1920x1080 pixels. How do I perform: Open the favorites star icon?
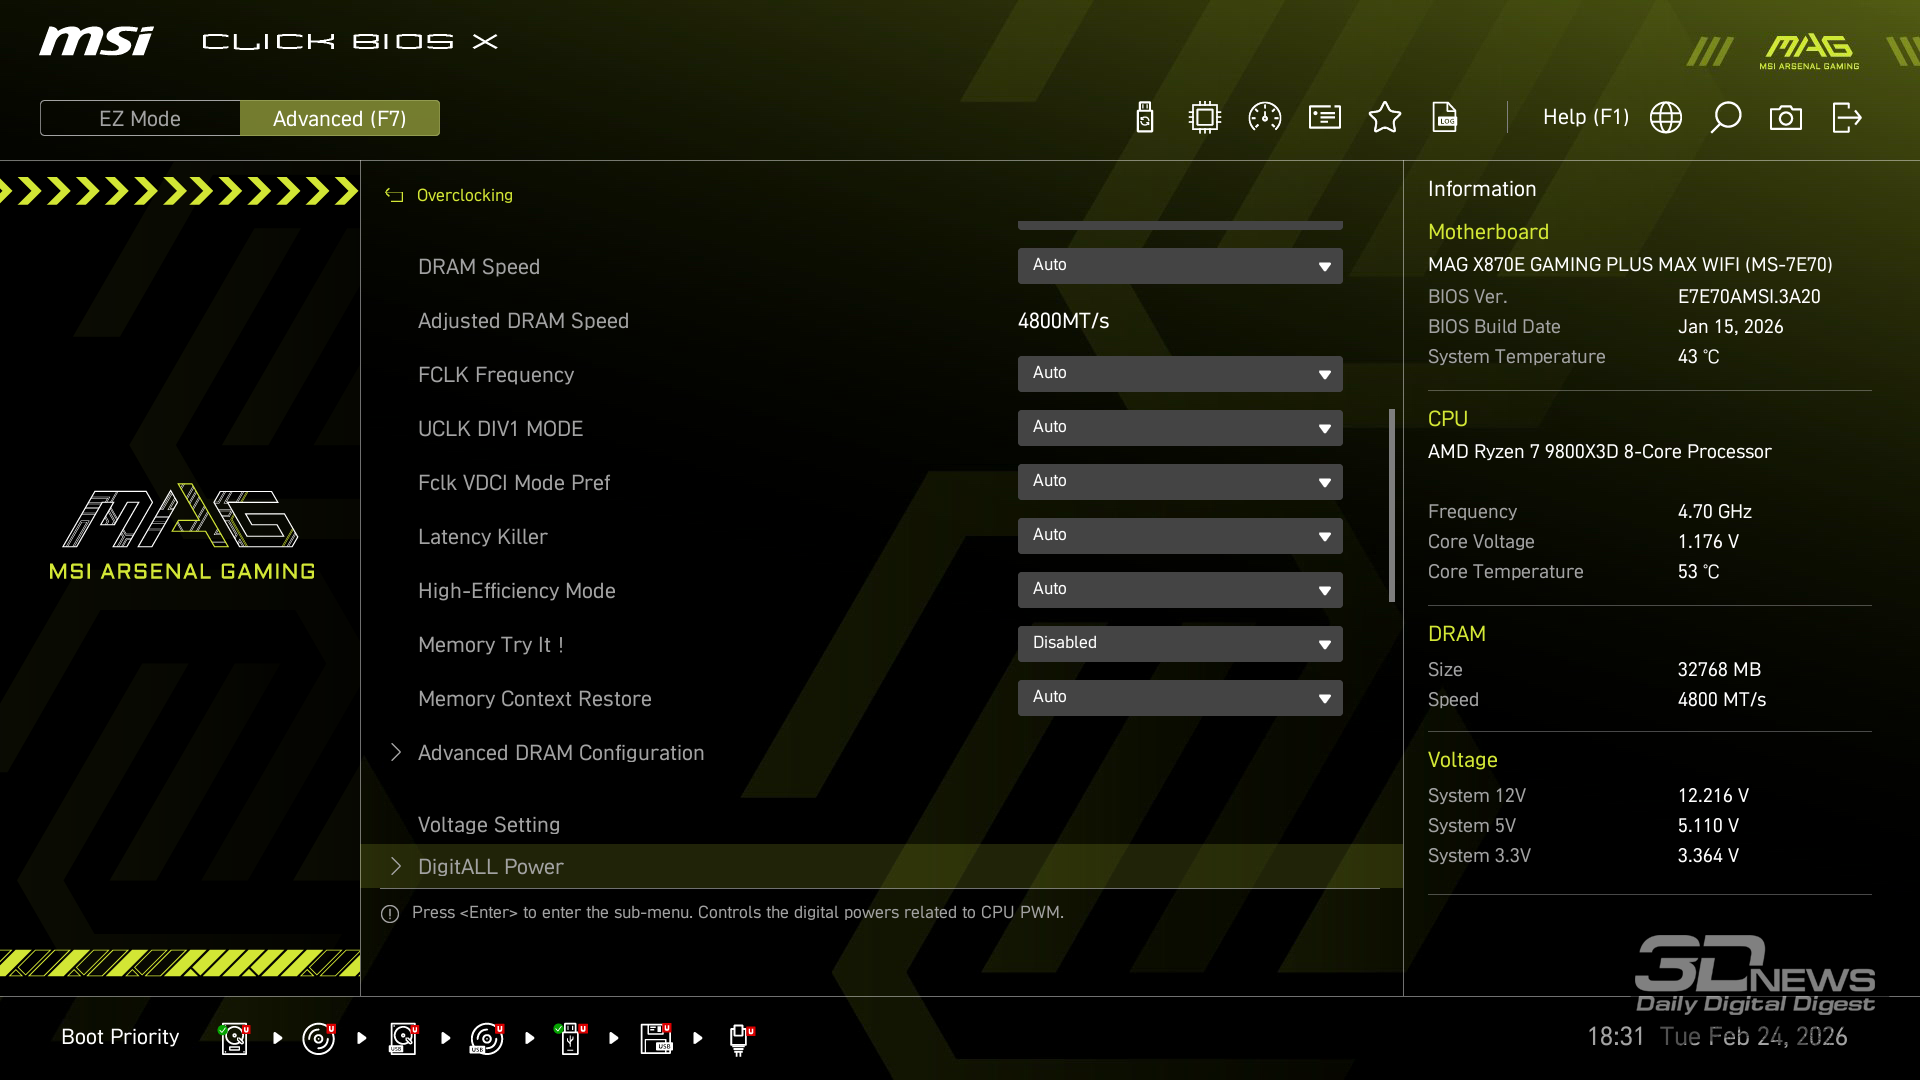pos(1385,118)
